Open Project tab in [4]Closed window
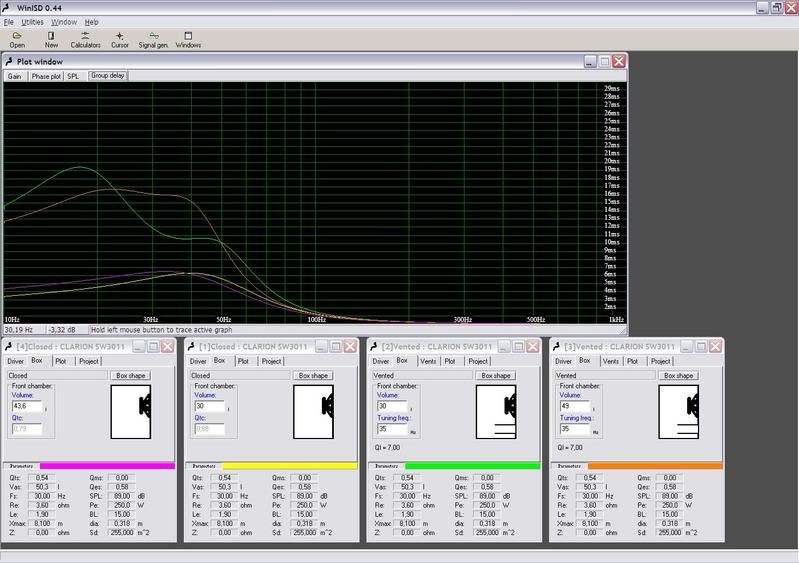This screenshot has height=563, width=799. click(89, 361)
